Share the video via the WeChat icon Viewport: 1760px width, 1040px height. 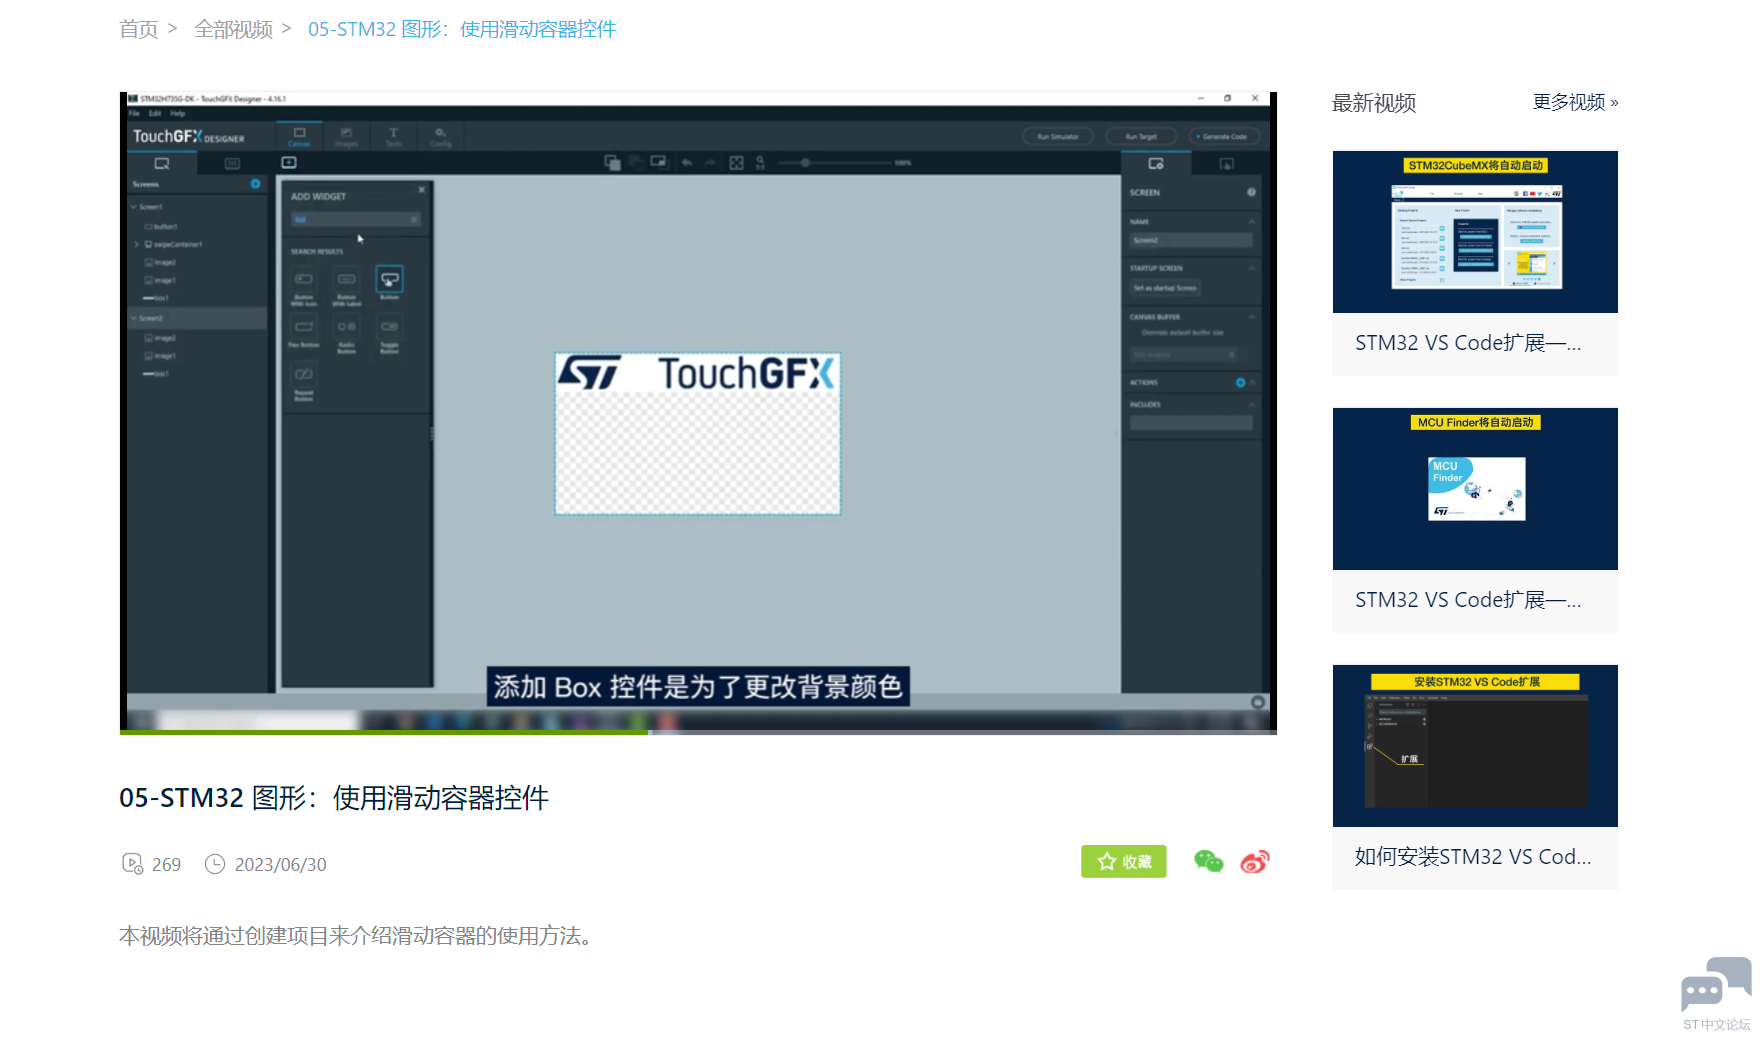coord(1208,861)
